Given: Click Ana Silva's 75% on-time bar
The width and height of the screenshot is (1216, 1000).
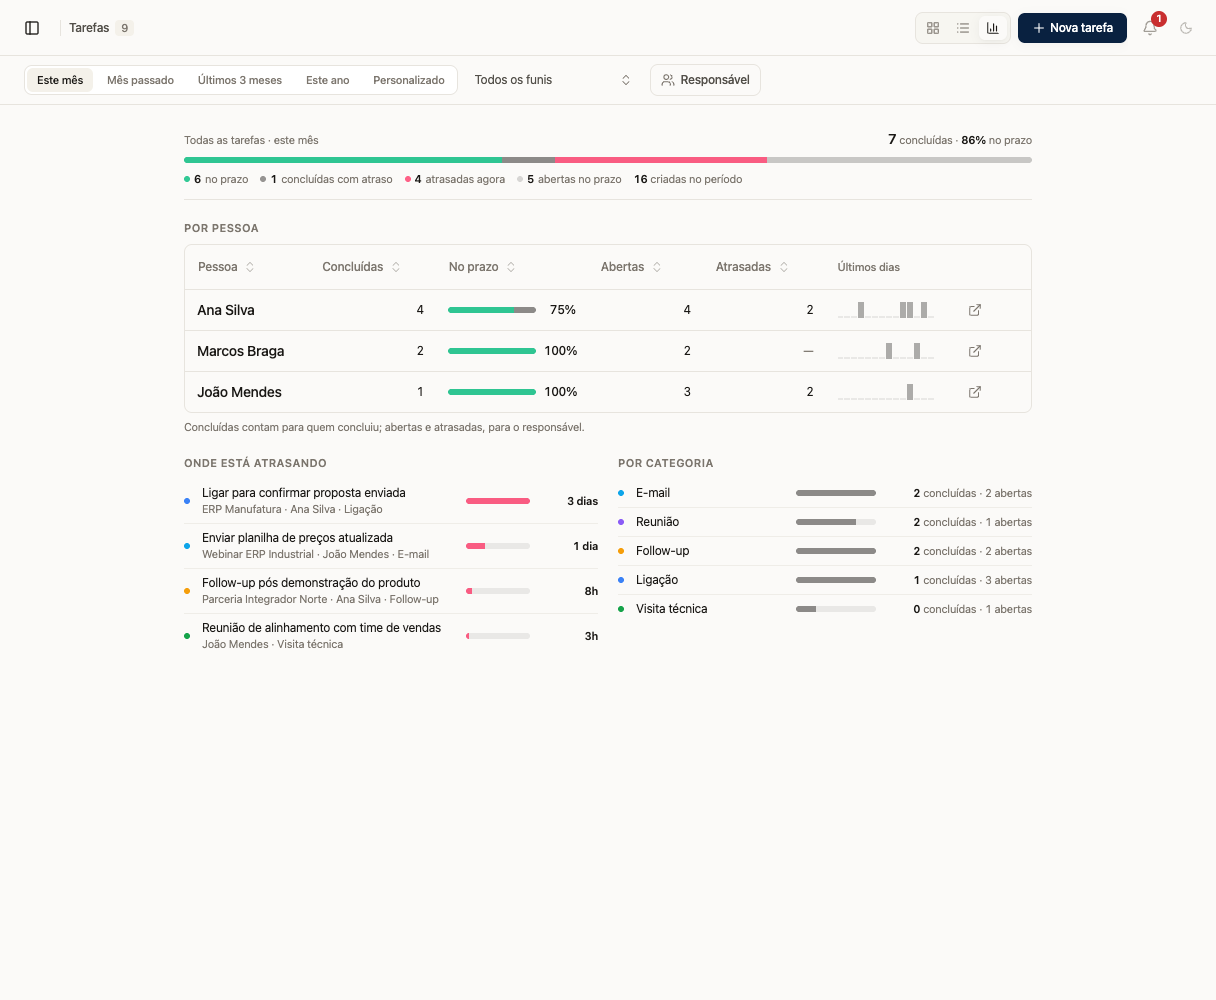Looking at the screenshot, I should pos(492,310).
